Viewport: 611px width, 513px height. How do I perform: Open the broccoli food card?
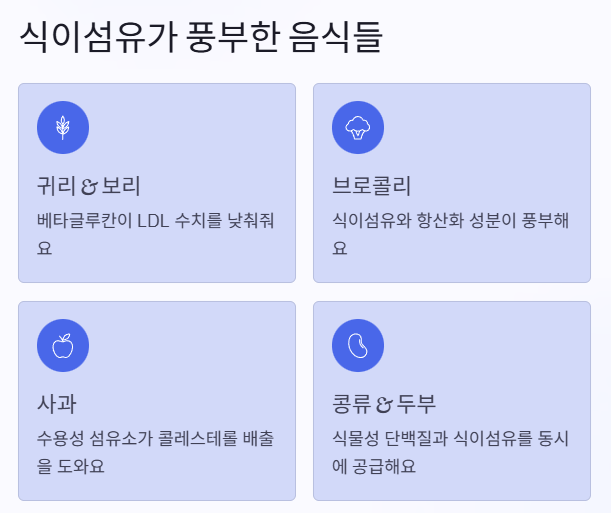coord(452,183)
